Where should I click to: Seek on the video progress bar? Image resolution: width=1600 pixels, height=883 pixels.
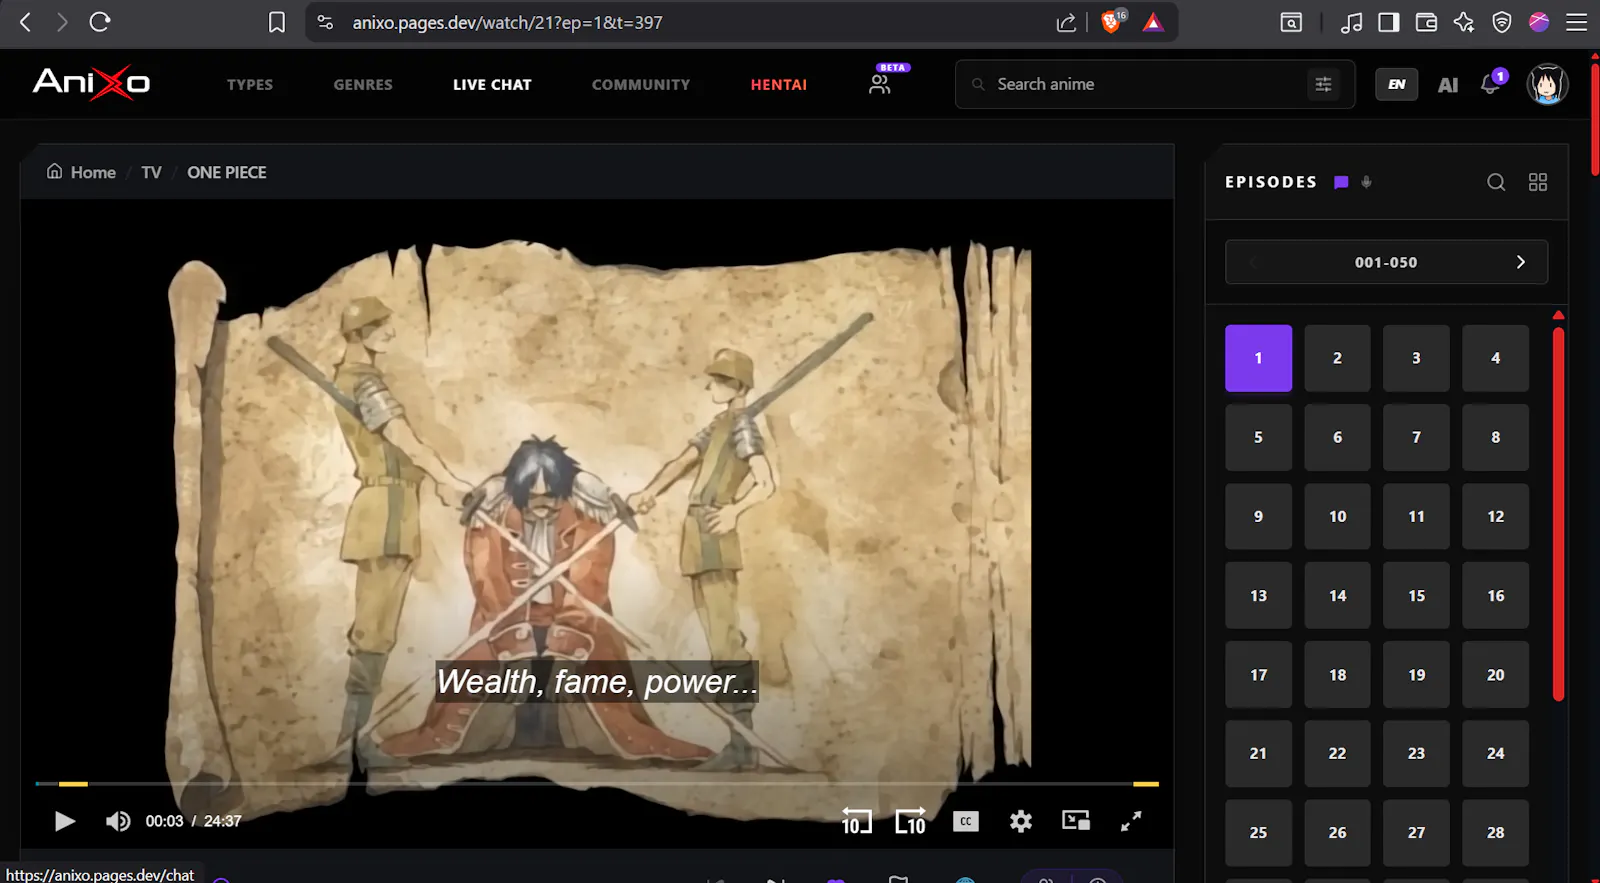coord(597,784)
